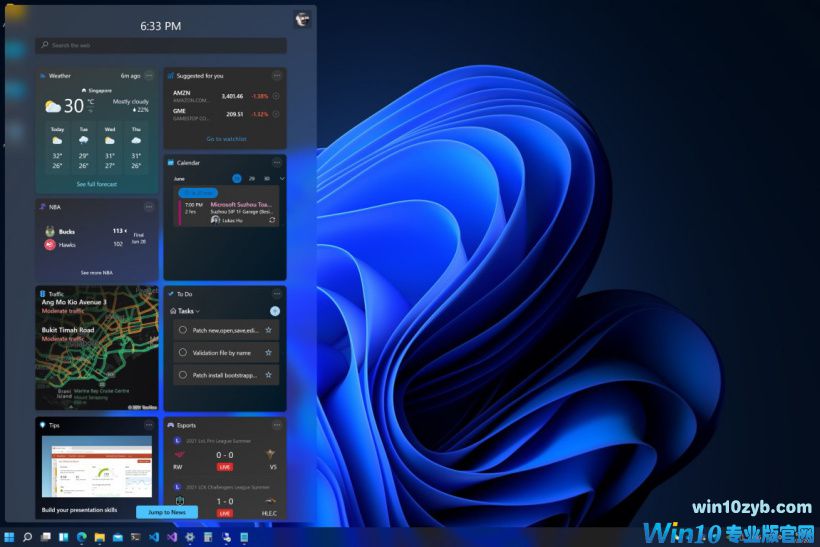Screen dimensions: 820x547
Task: Click the Search the web field
Action: (x=161, y=45)
